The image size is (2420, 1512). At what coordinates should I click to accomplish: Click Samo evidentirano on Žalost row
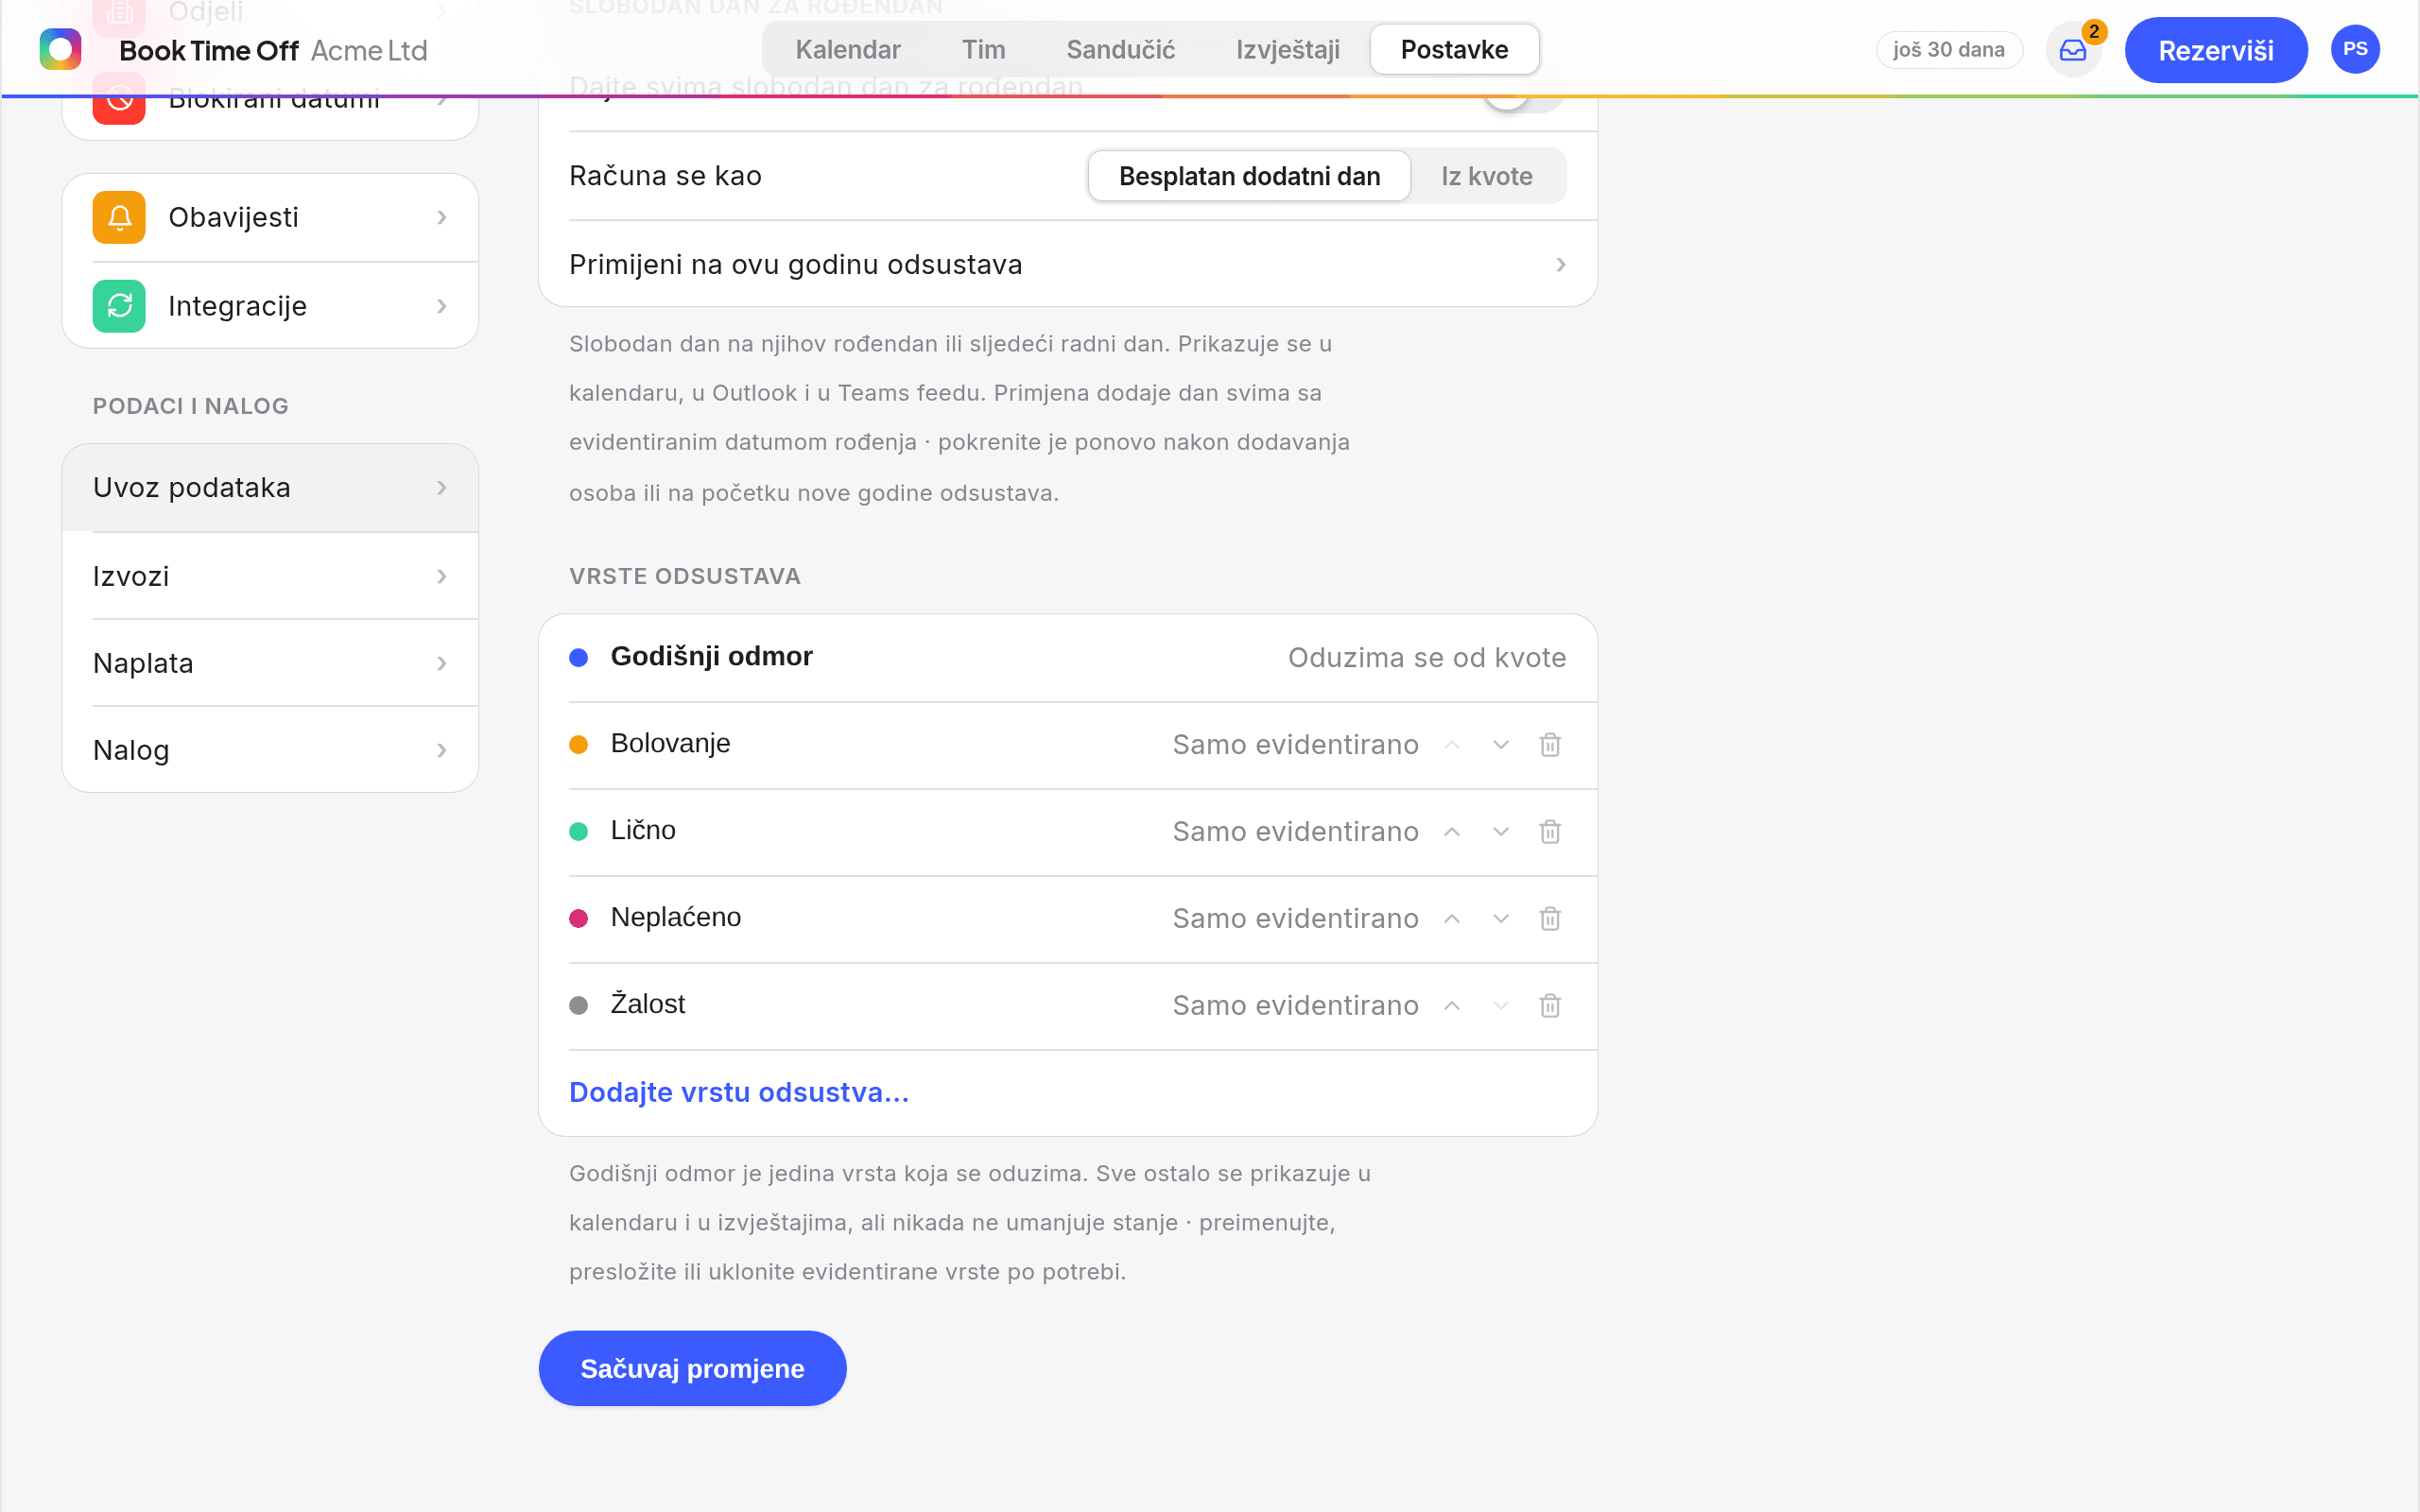pos(1295,1006)
